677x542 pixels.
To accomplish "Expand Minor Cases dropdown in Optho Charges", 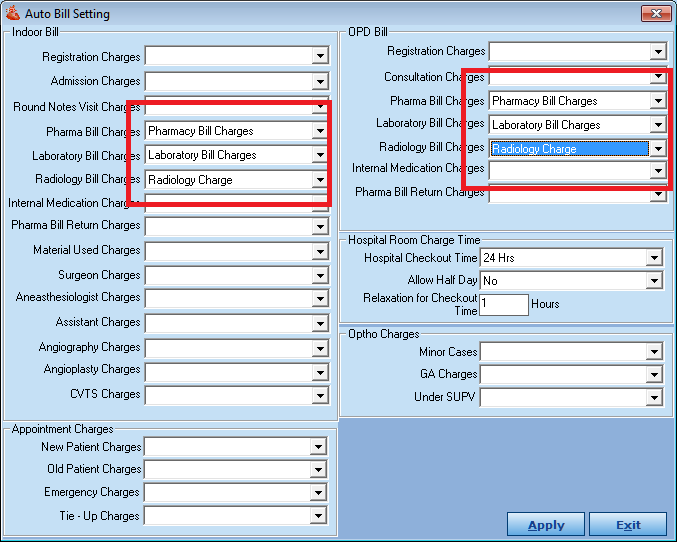I will [x=654, y=352].
